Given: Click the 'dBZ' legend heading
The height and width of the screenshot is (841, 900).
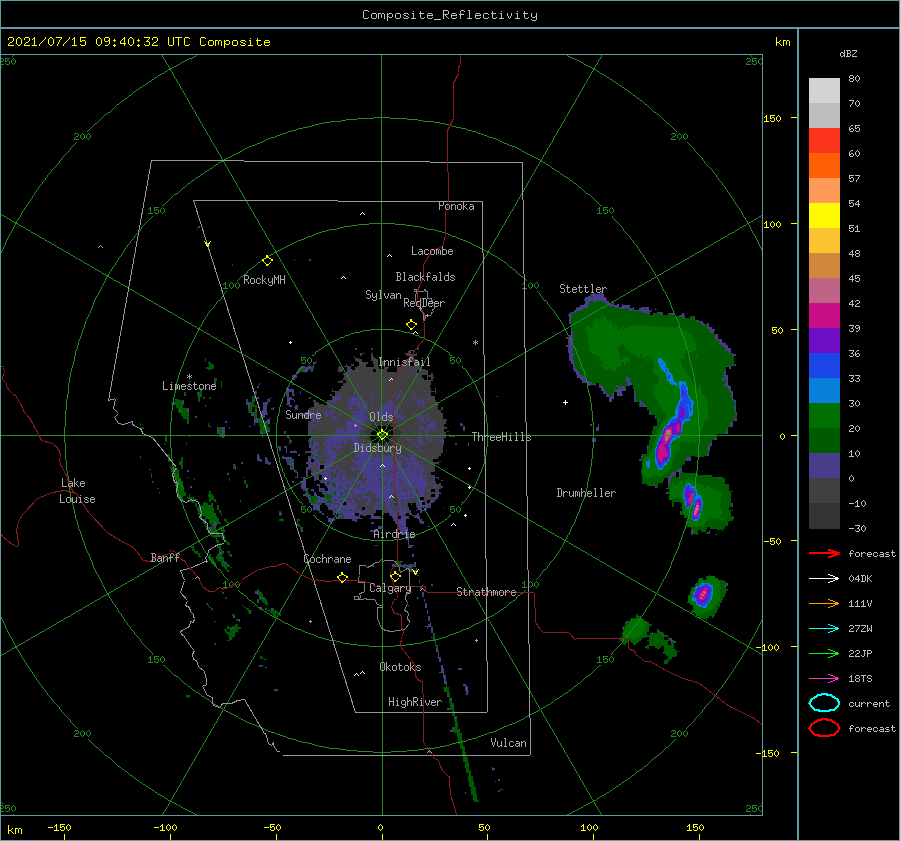Looking at the screenshot, I should pyautogui.click(x=848, y=53).
